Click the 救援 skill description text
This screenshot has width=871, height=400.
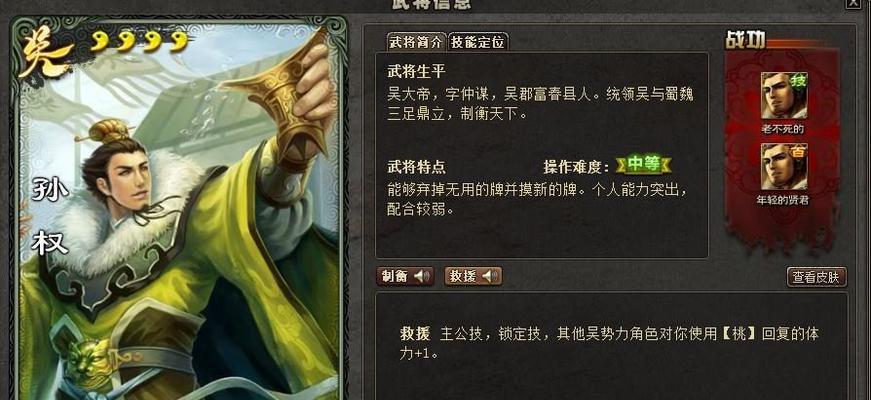[609, 343]
